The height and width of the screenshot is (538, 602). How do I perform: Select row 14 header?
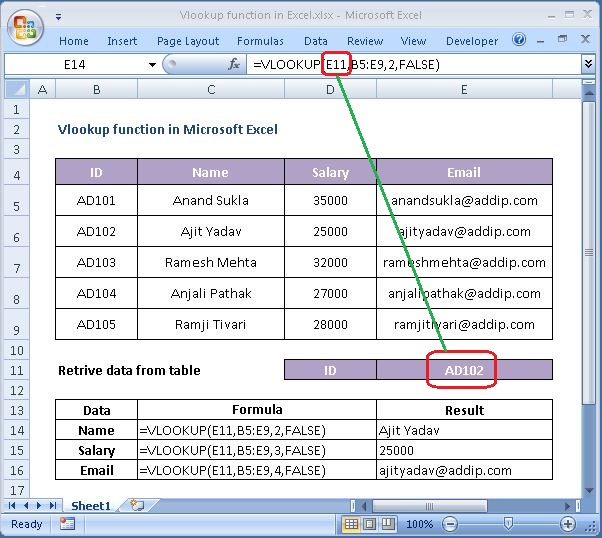[x=17, y=430]
